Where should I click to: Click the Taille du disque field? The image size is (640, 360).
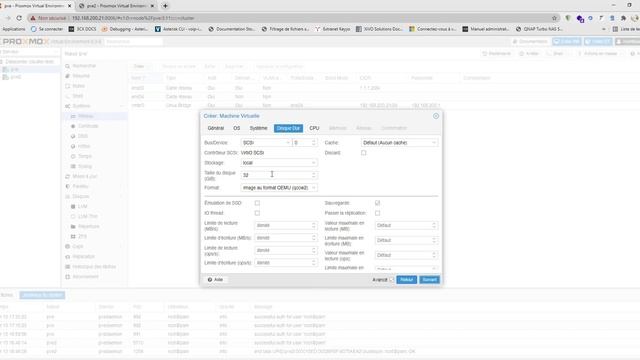click(276, 175)
